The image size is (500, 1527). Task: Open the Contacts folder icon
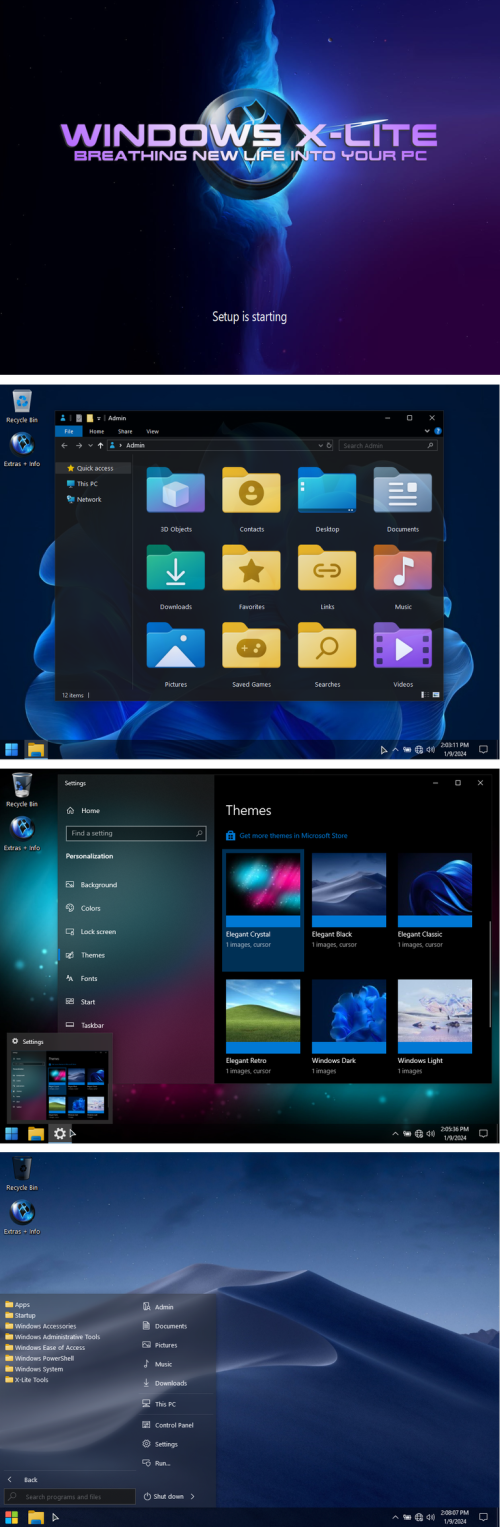(x=251, y=490)
